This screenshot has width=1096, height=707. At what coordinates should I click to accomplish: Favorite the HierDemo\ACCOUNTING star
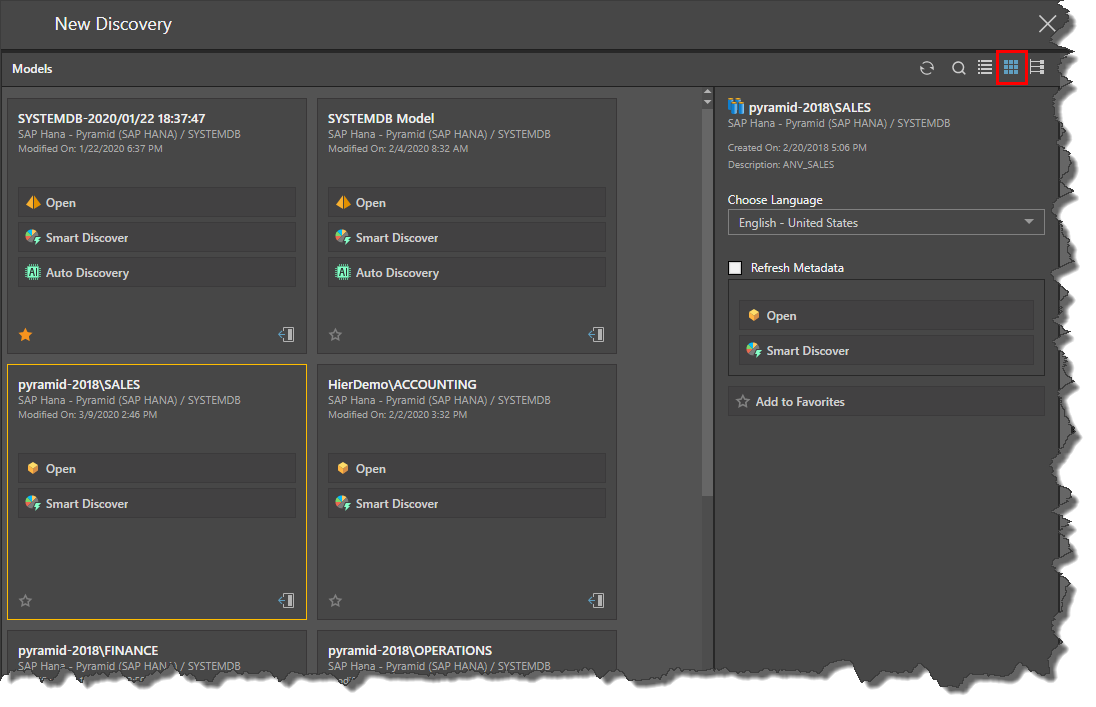coord(336,600)
